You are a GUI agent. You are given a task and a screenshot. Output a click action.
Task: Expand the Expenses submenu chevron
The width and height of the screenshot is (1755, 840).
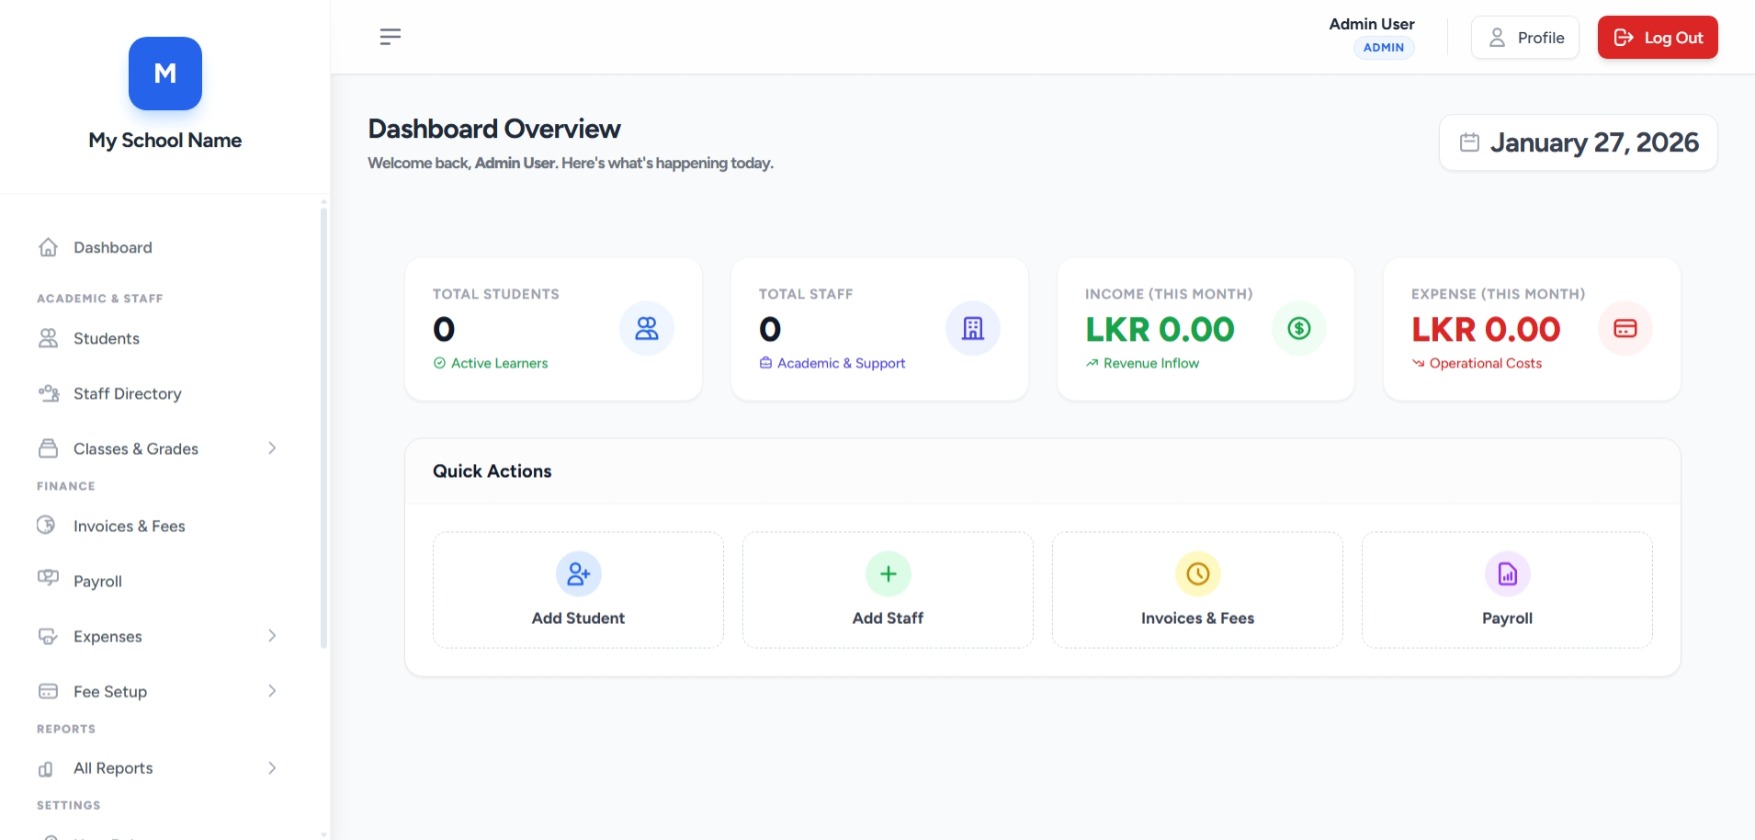[x=272, y=636]
